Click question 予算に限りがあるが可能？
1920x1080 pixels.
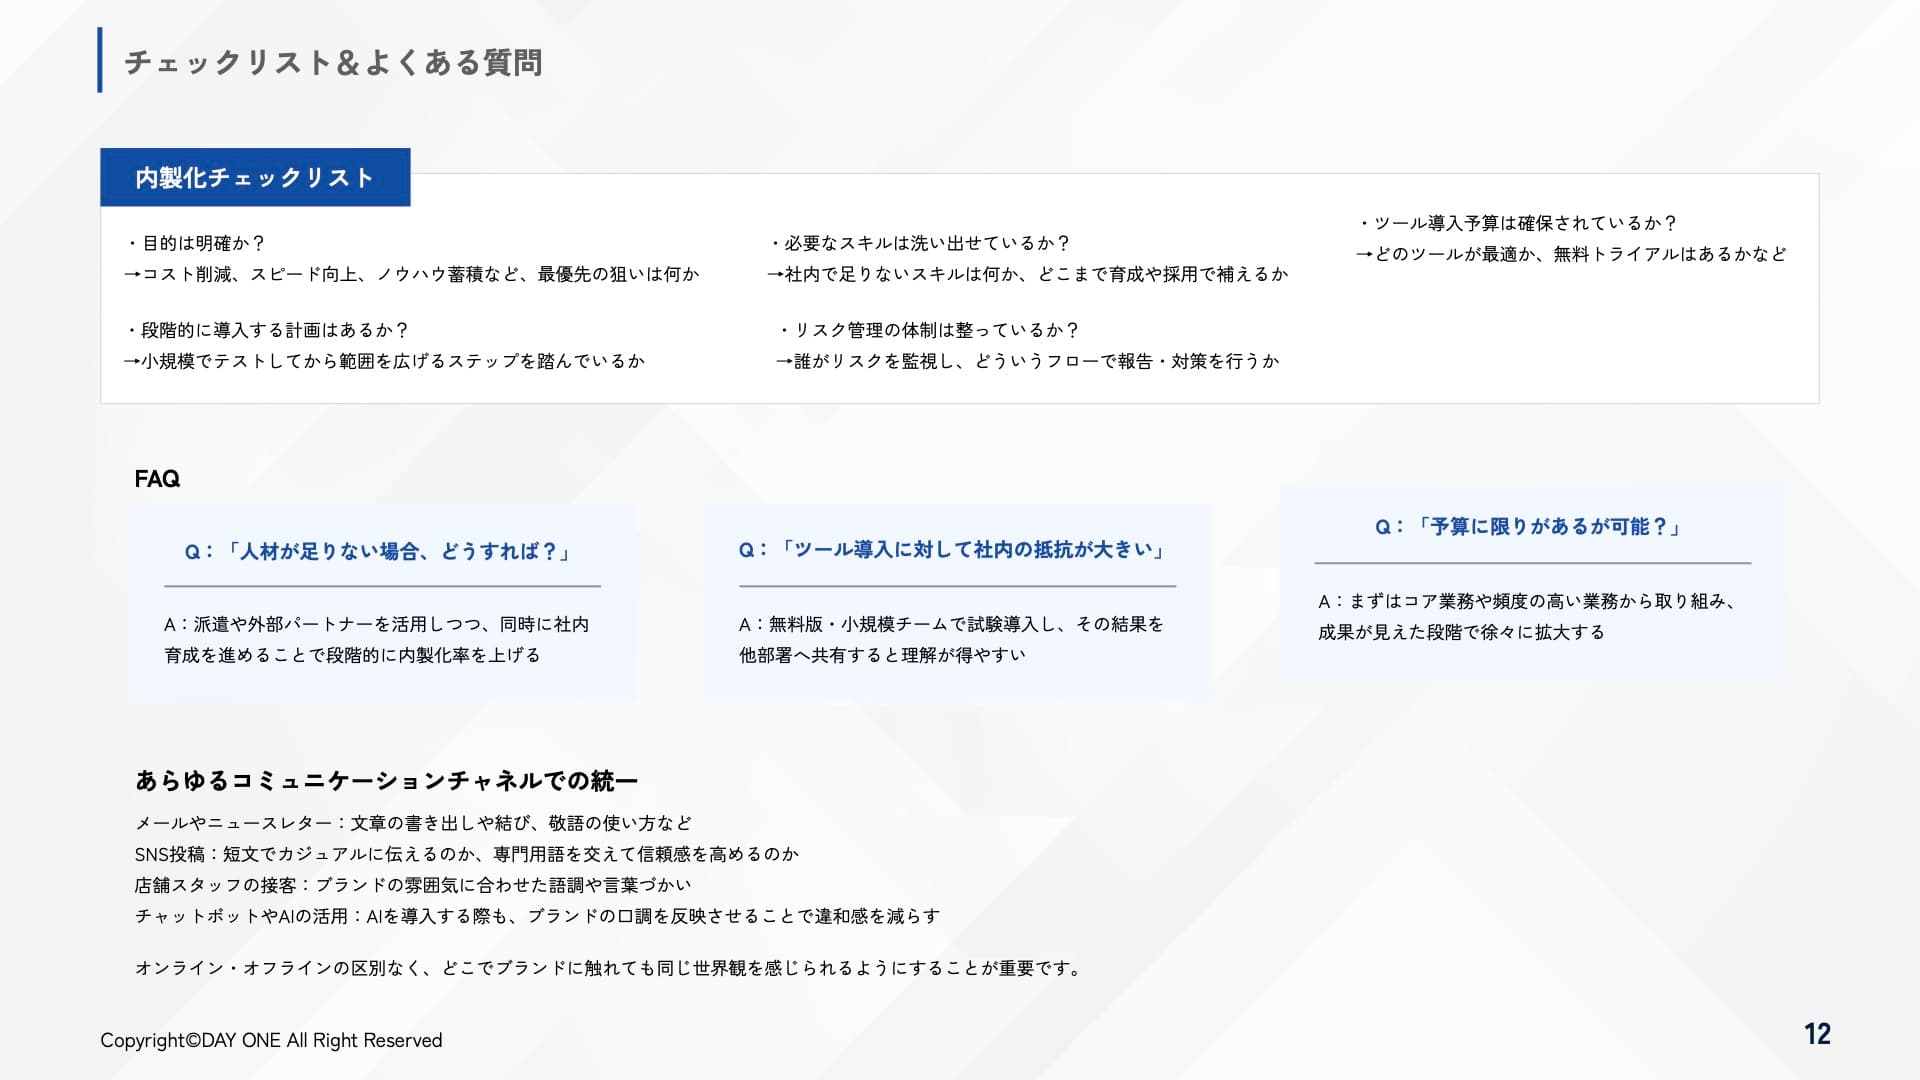point(1531,526)
